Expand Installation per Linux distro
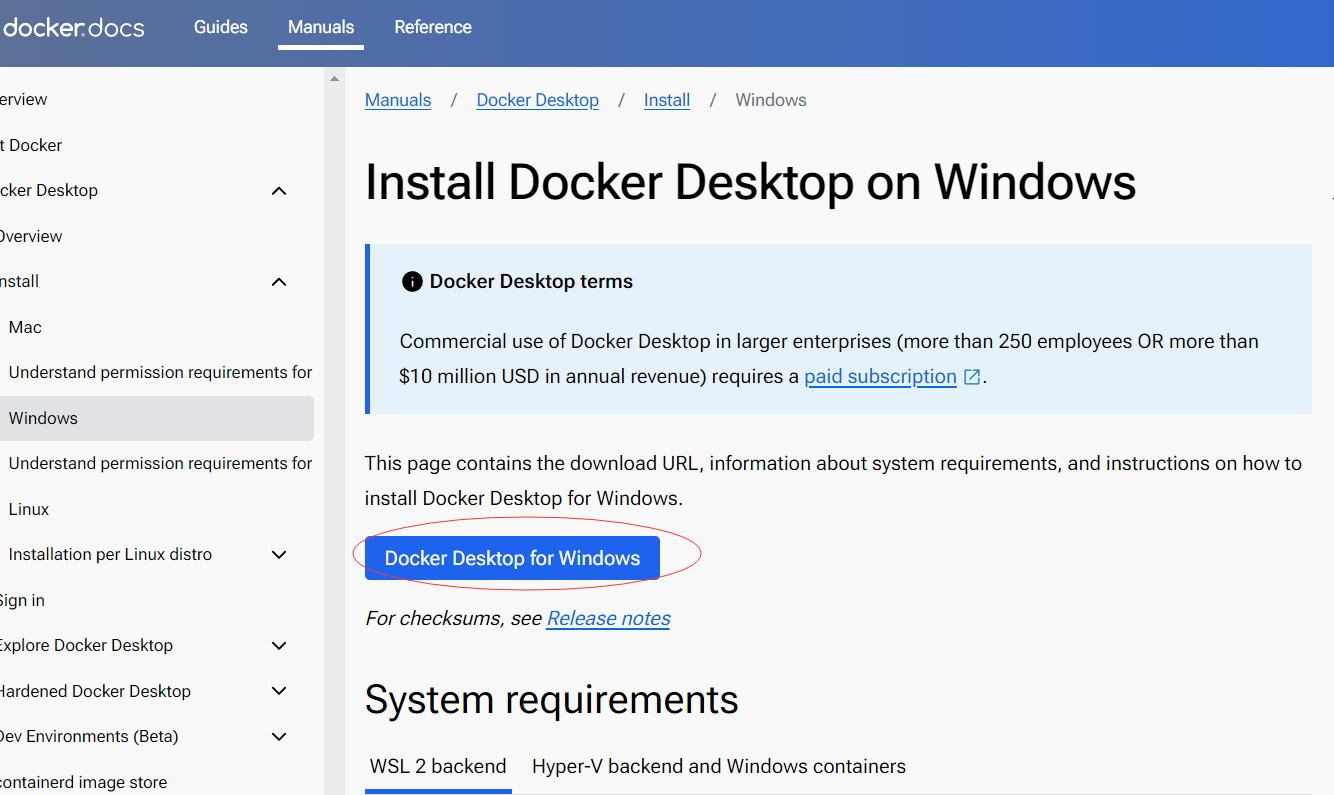 tap(279, 555)
